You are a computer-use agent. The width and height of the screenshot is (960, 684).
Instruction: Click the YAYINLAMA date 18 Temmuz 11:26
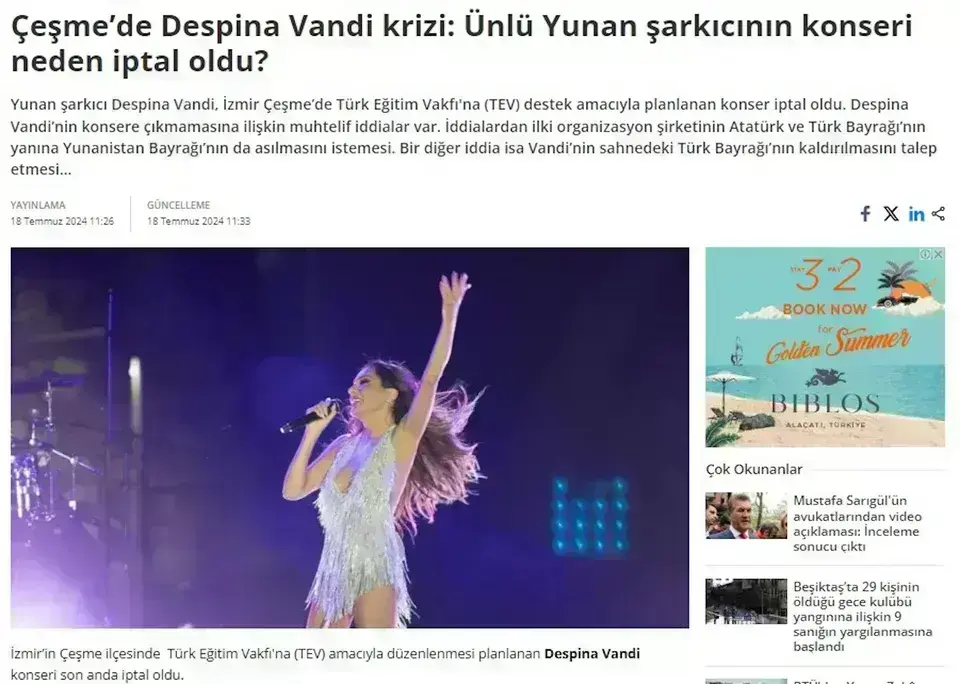62,221
